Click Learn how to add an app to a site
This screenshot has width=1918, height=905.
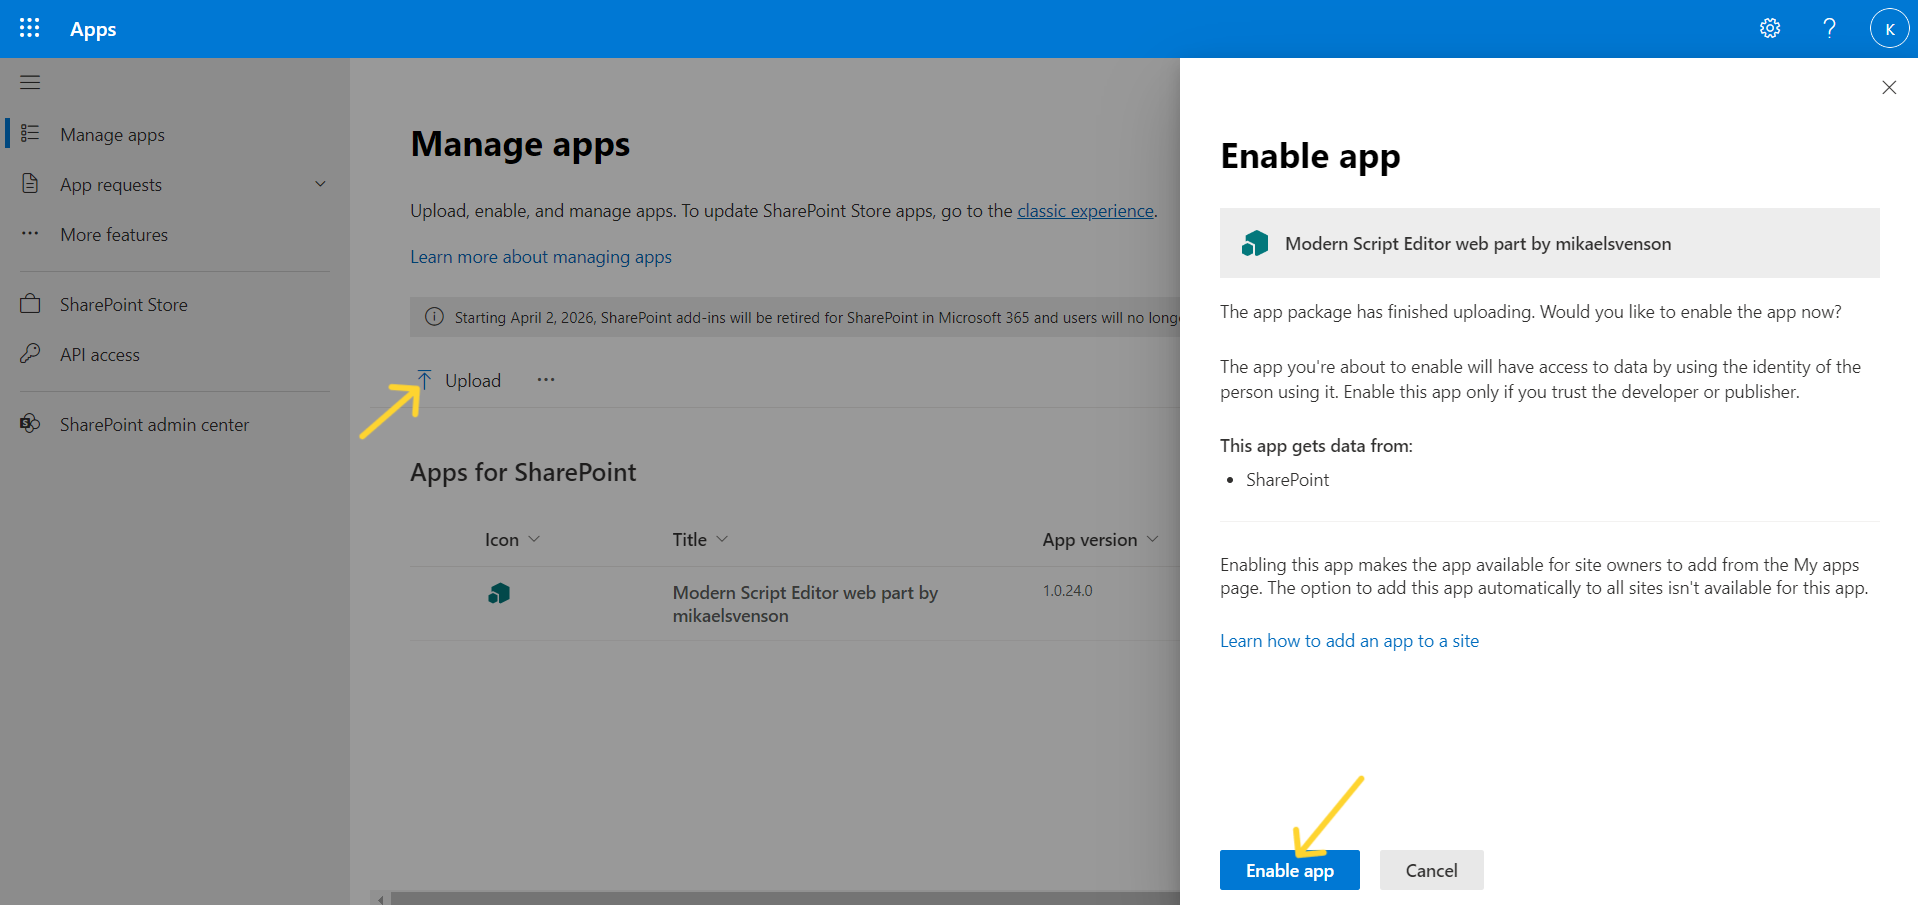click(1349, 640)
